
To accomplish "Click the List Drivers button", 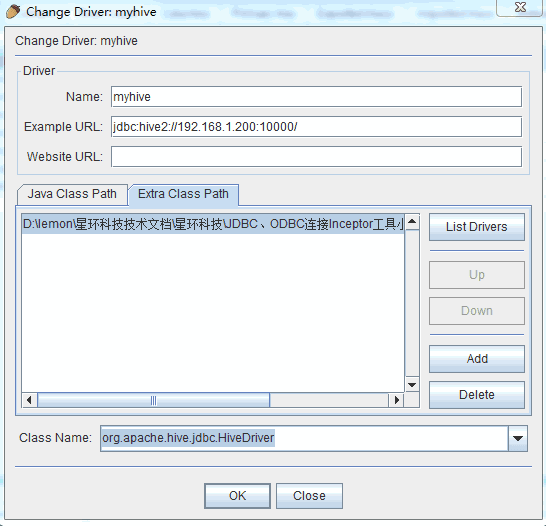I will [x=477, y=227].
